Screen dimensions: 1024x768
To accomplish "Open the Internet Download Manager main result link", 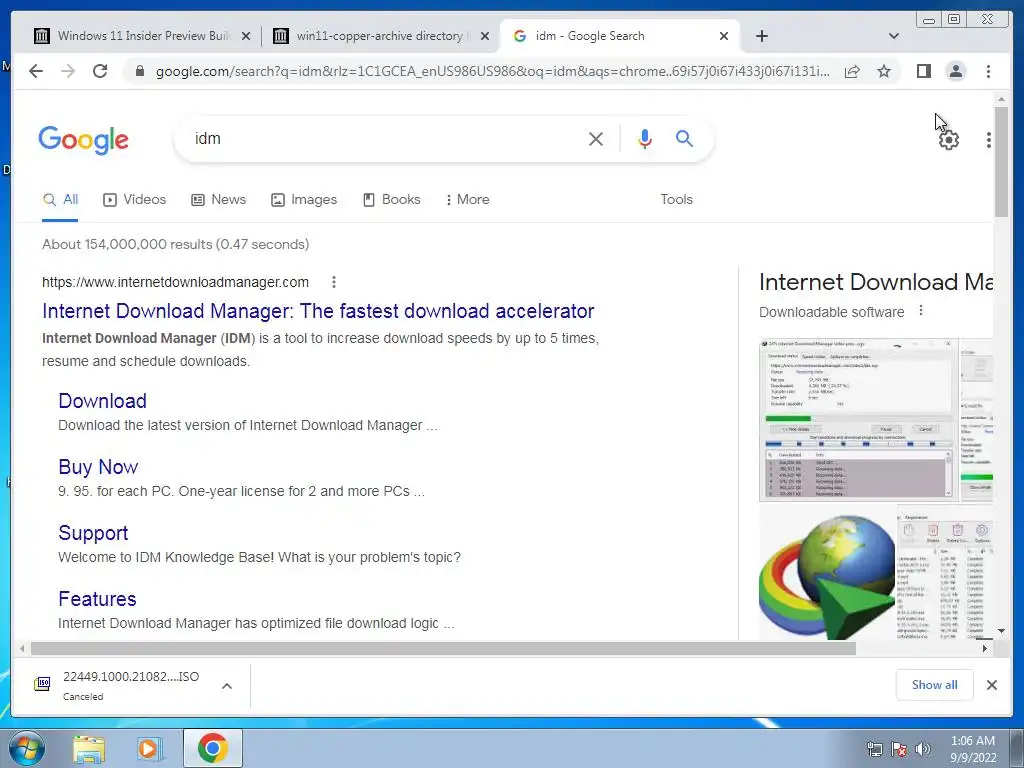I will tap(318, 311).
